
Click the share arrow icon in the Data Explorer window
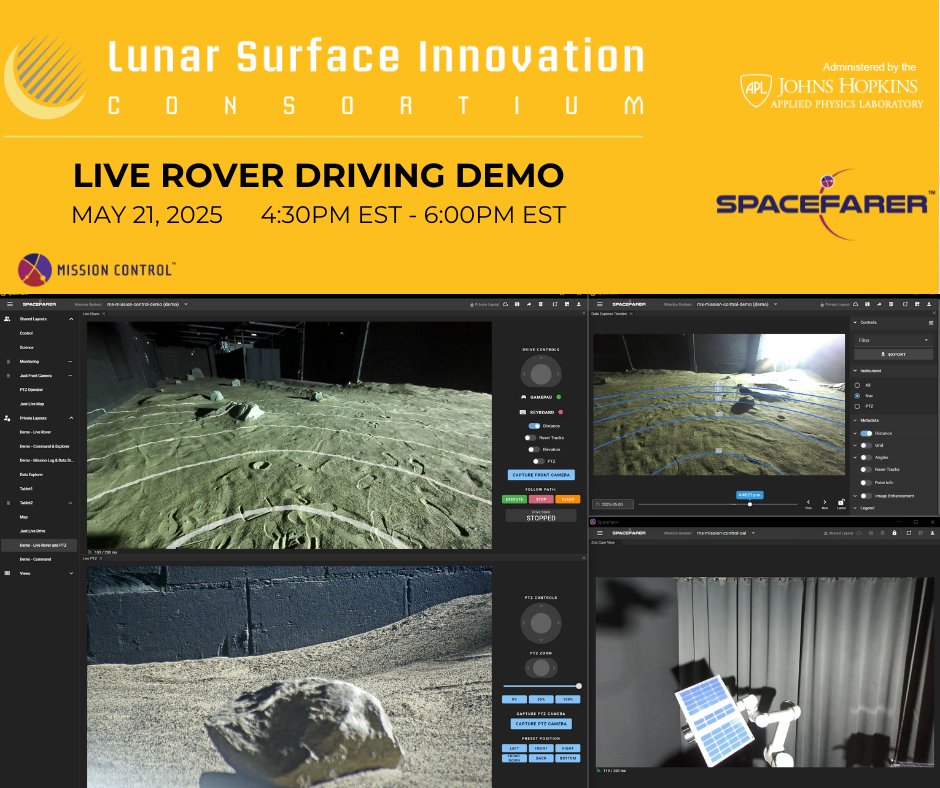click(x=879, y=304)
